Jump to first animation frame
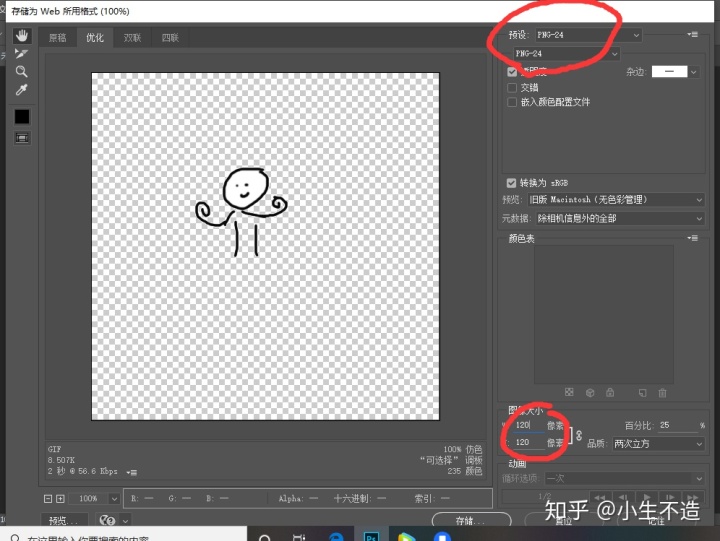 coord(599,497)
